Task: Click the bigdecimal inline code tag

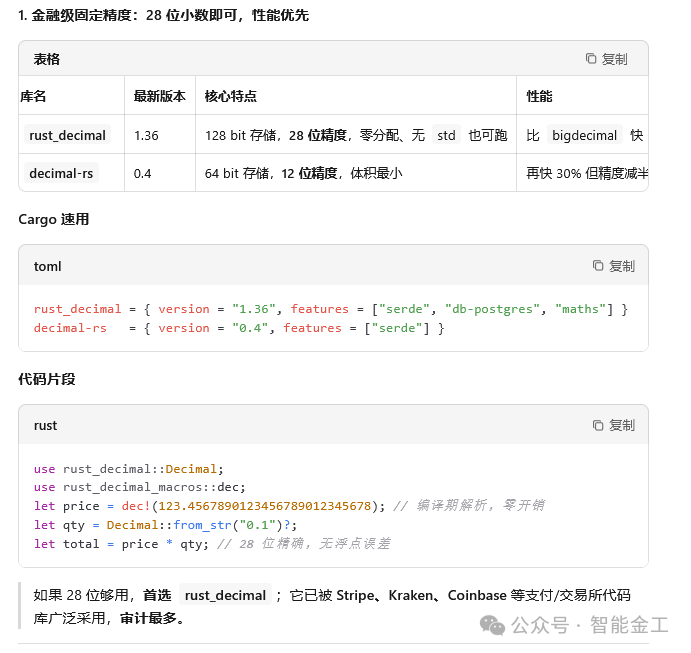Action: point(584,135)
